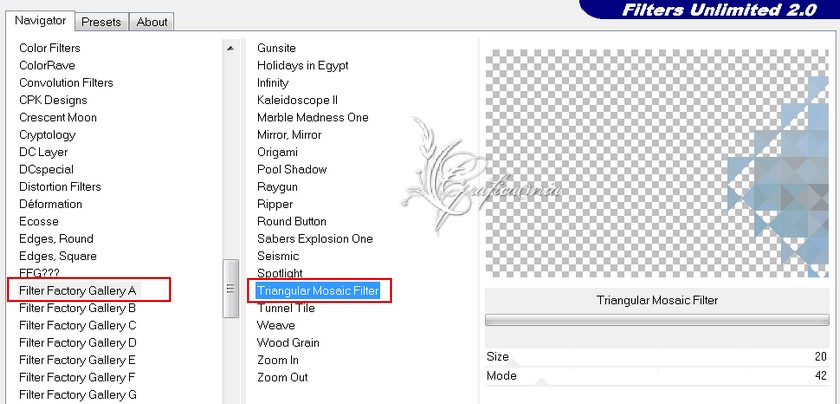Choose Marble Madness One filter

pyautogui.click(x=313, y=117)
